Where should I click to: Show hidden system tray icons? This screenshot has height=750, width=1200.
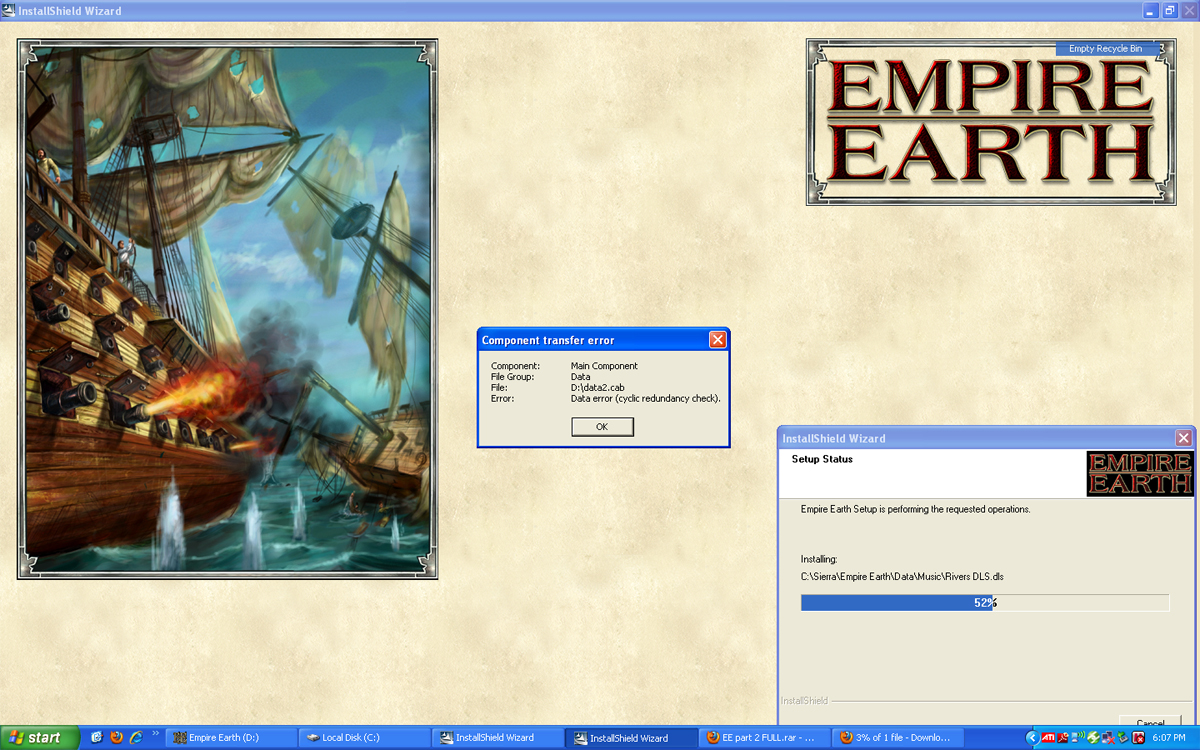(1033, 738)
